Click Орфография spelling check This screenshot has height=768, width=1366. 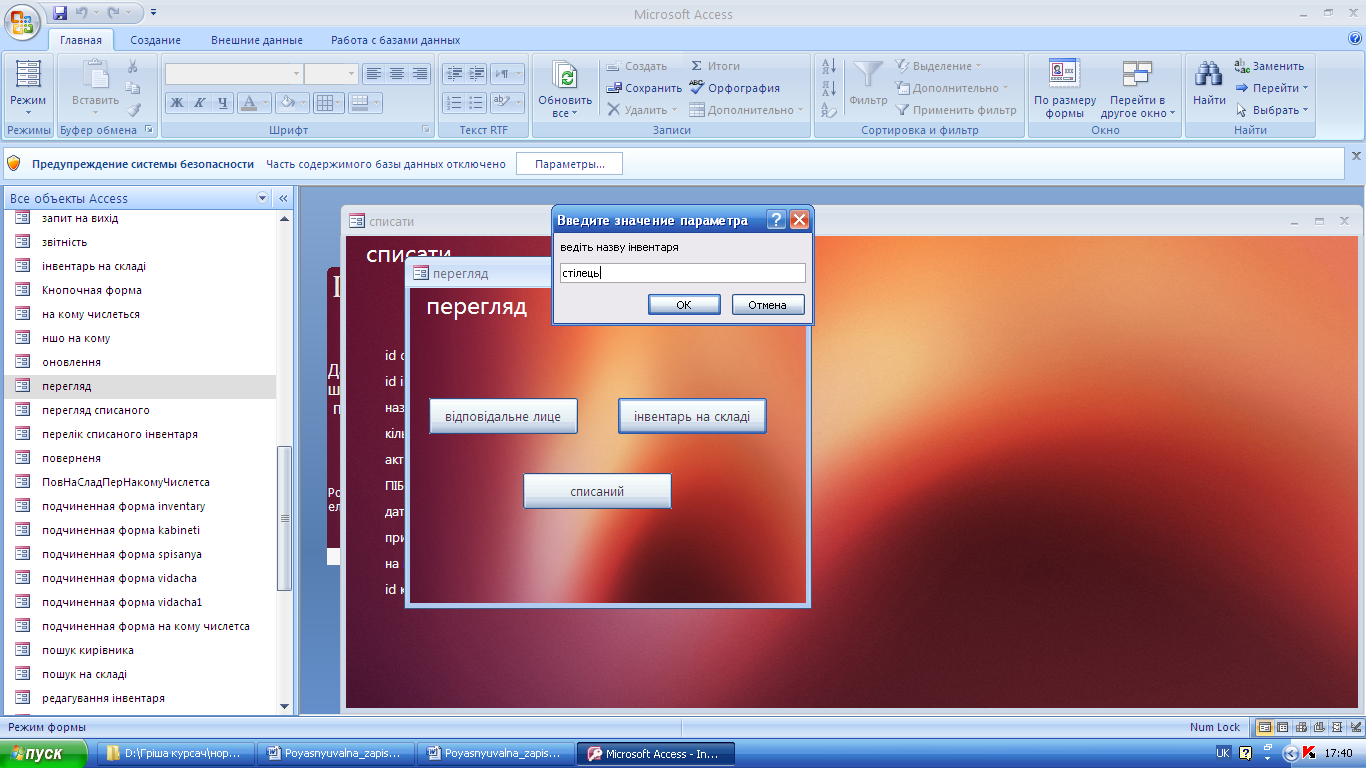coord(734,88)
